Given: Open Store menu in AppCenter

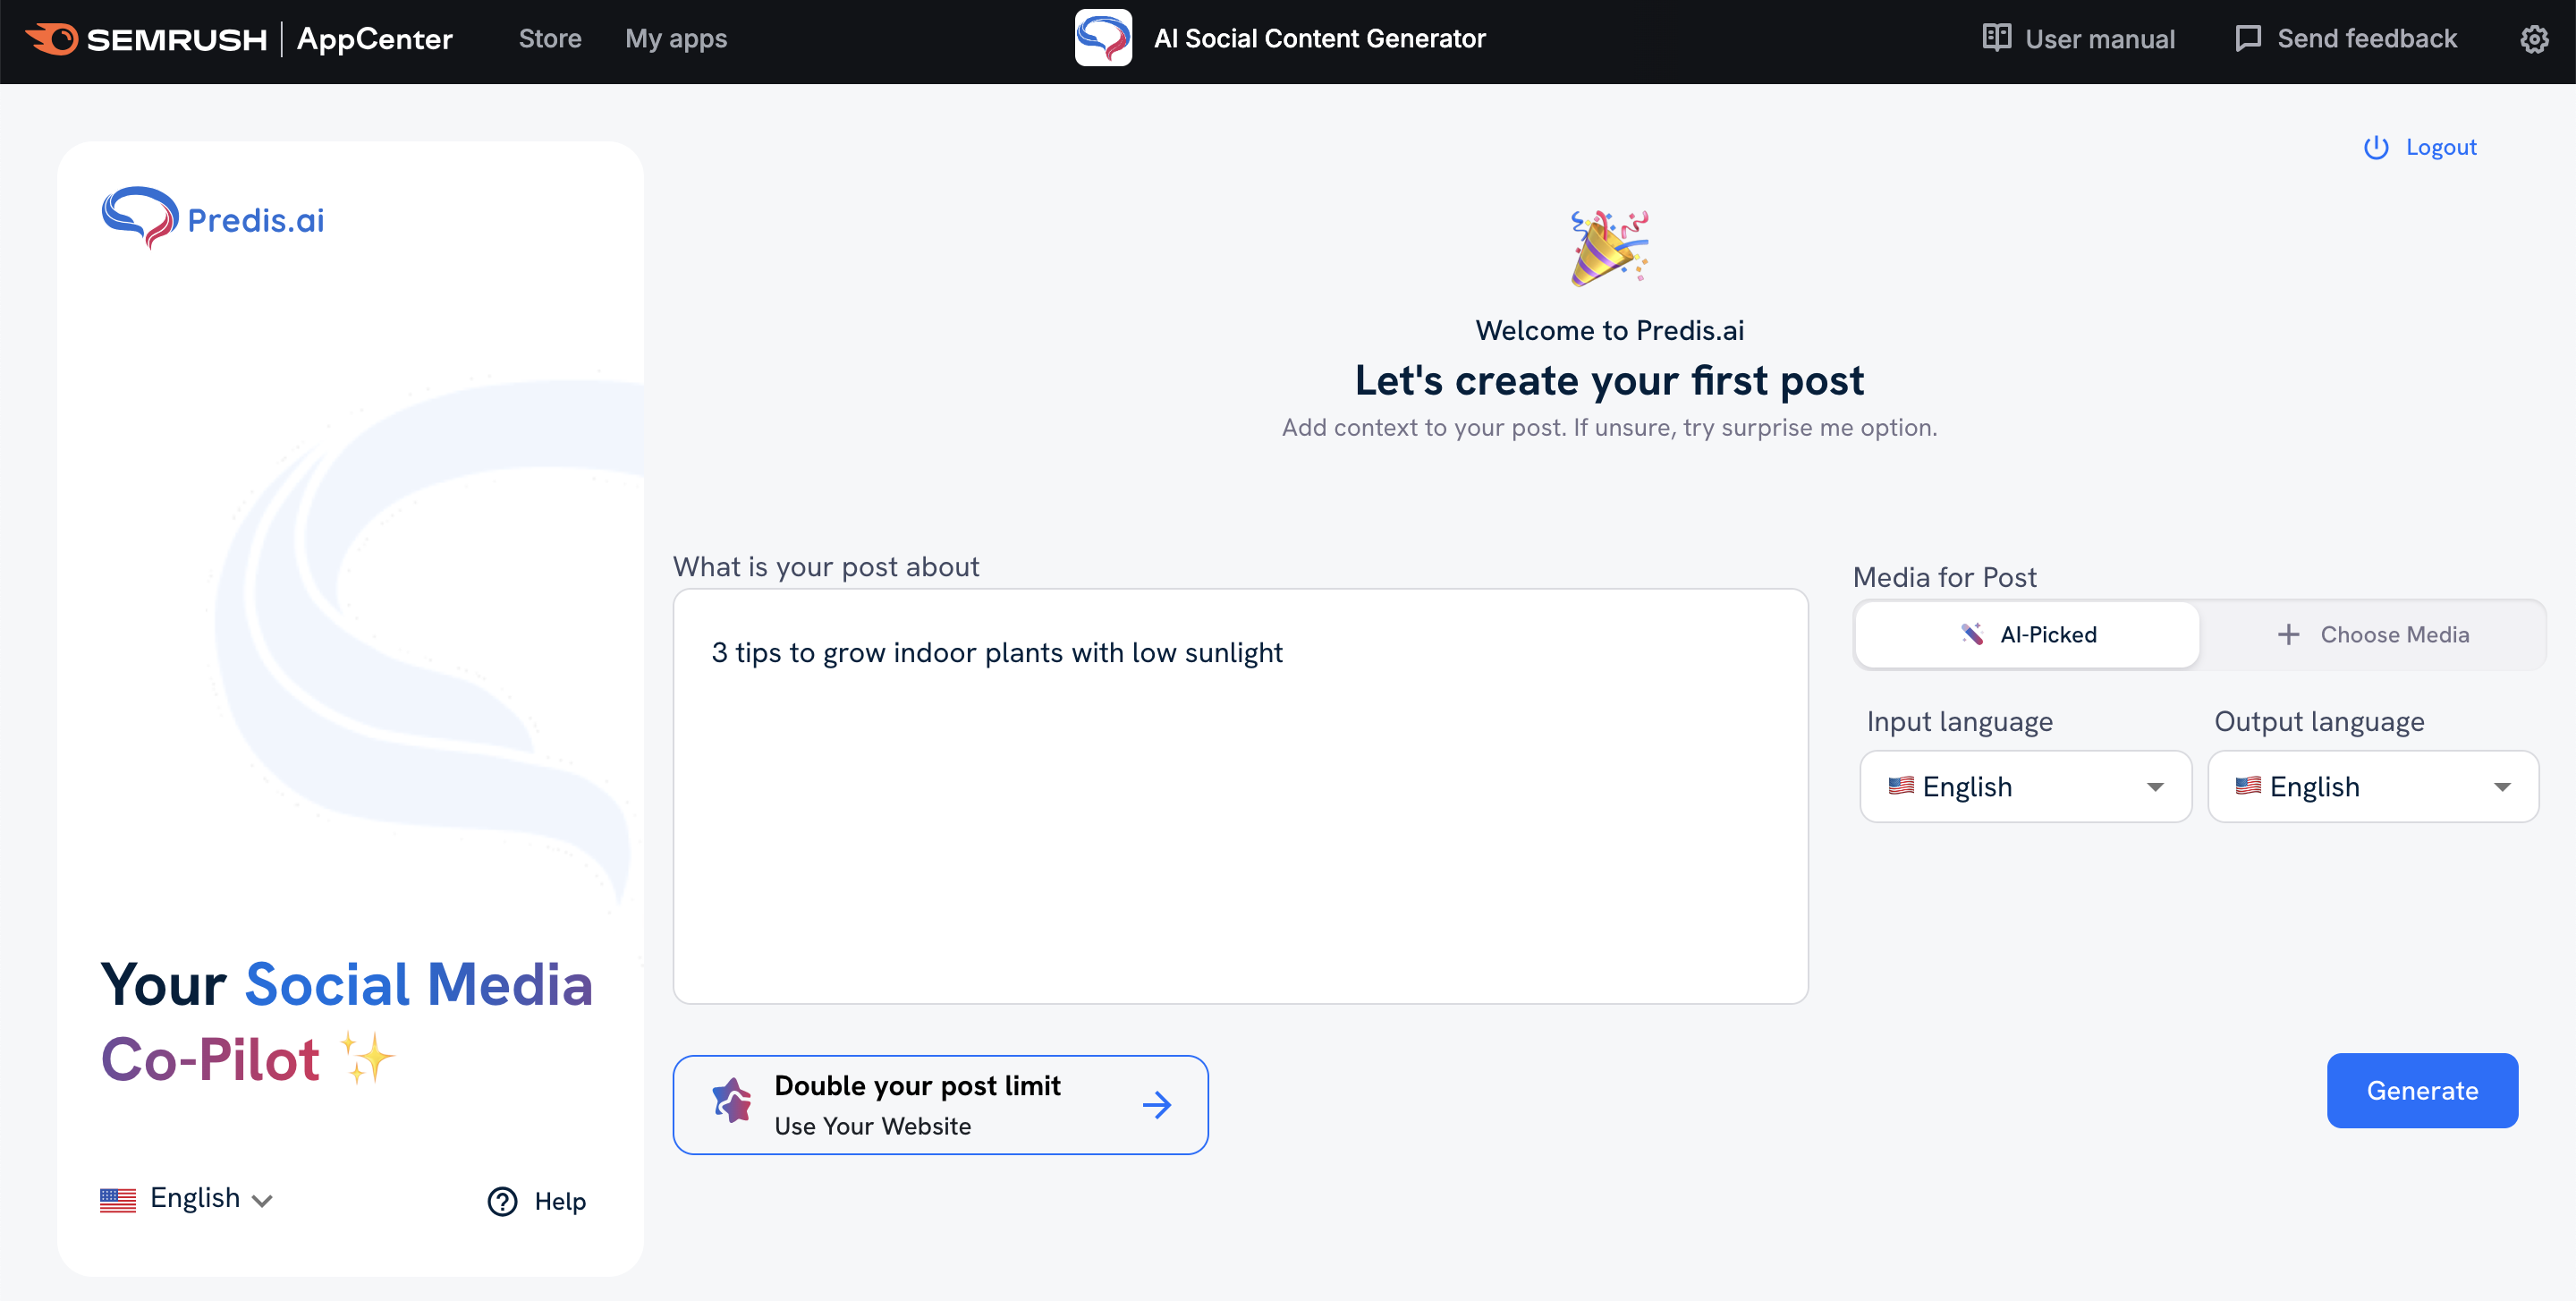Looking at the screenshot, I should tap(549, 38).
